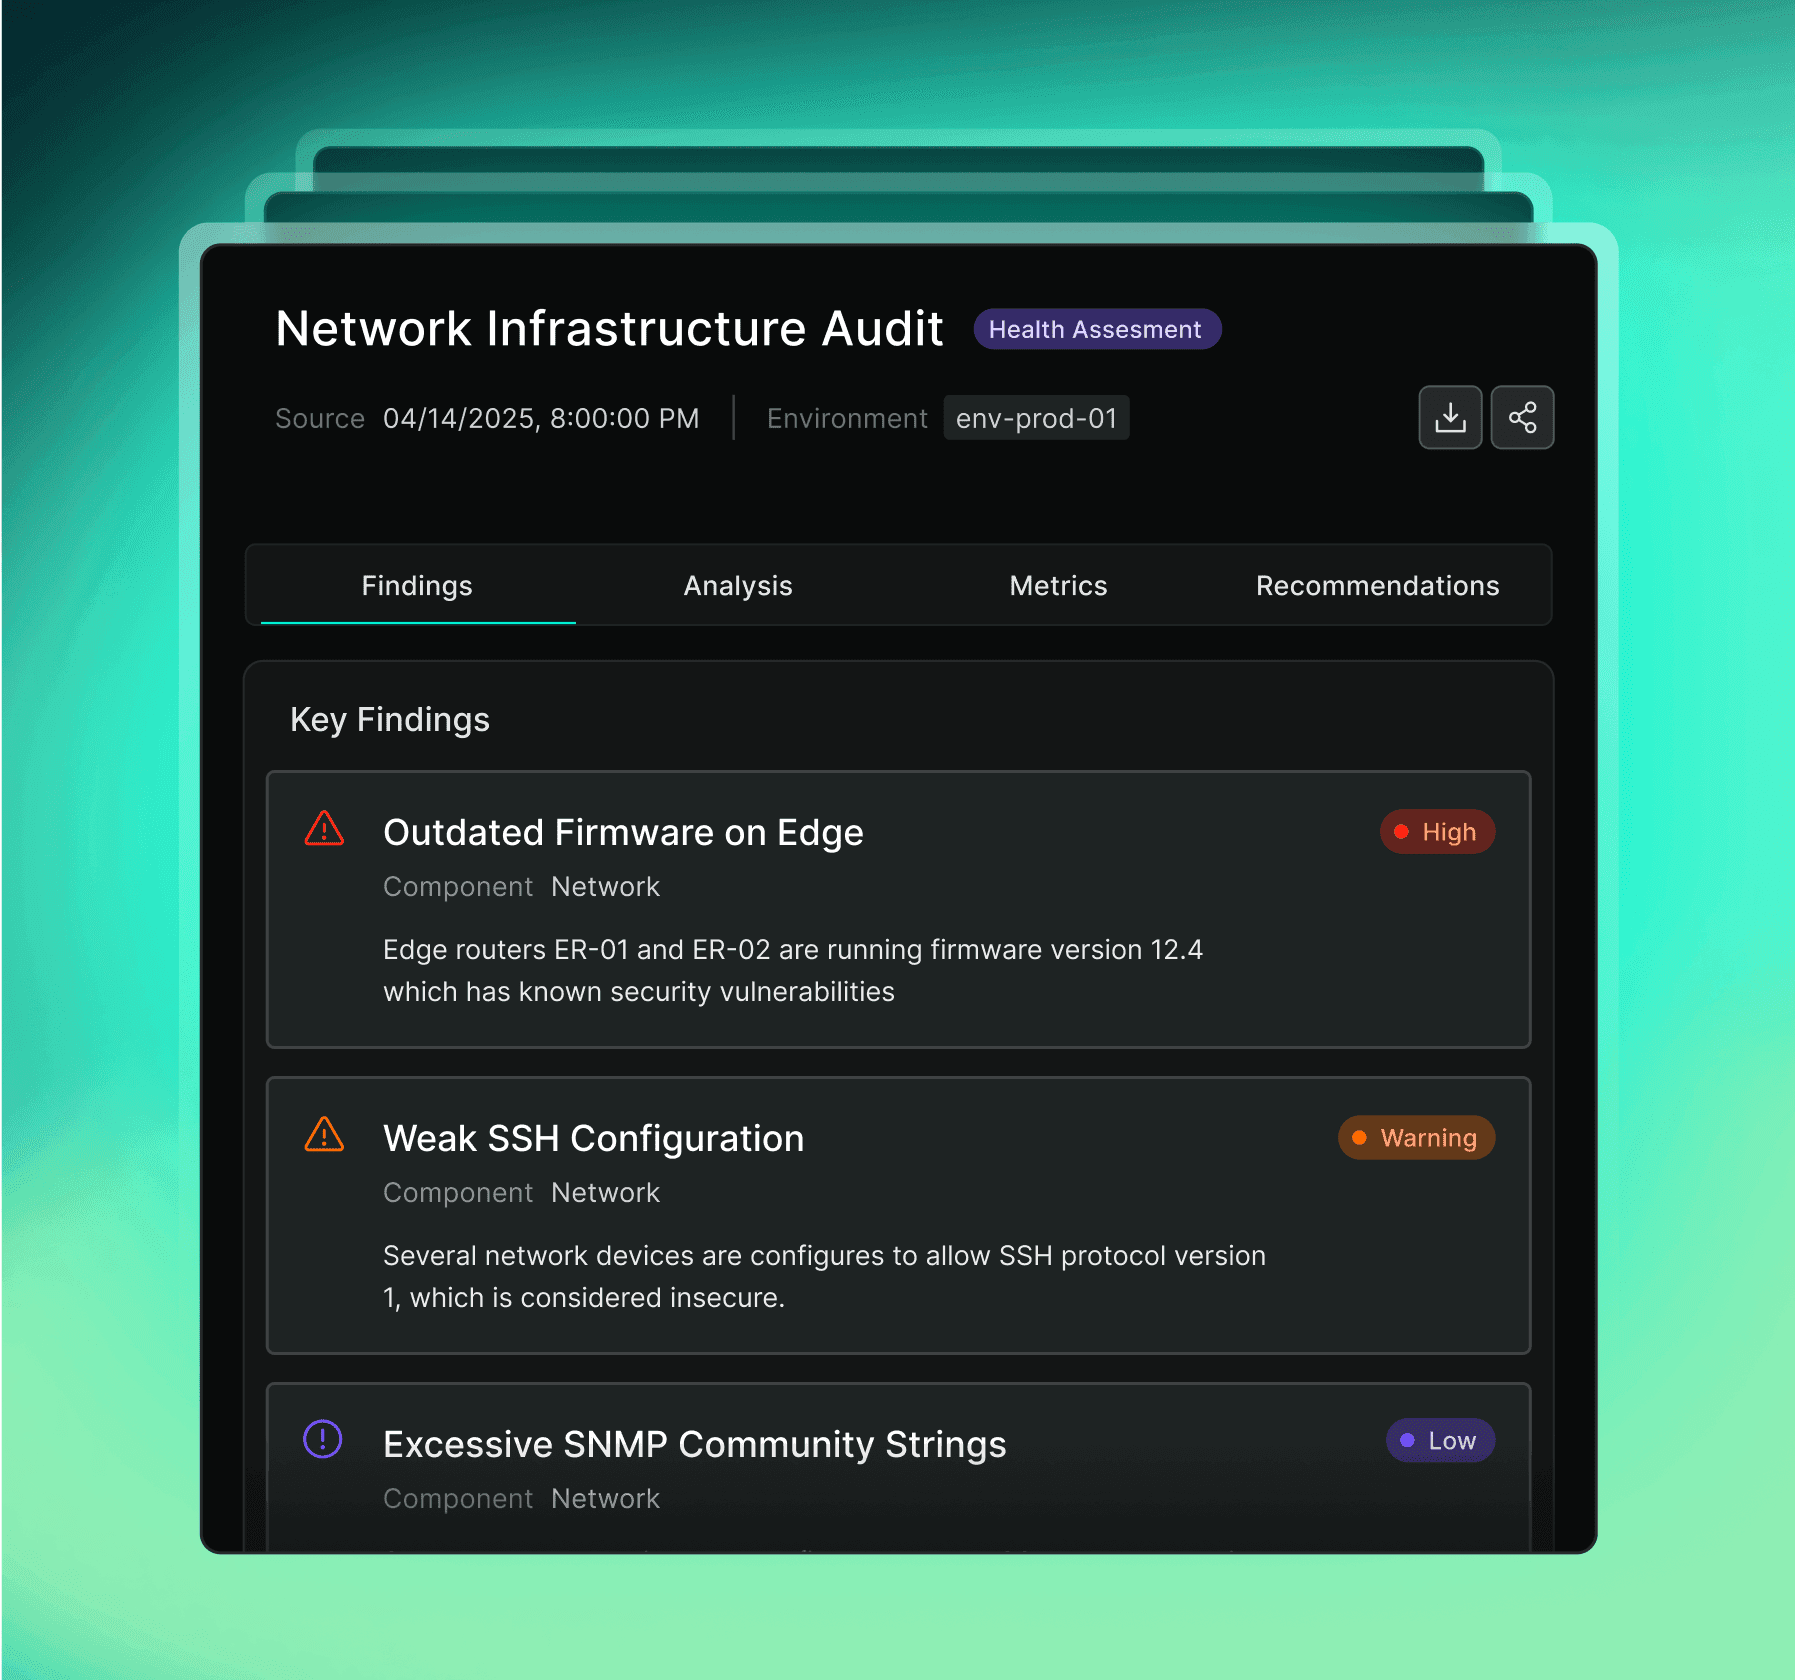Click the purple dot inside the Low badge
The width and height of the screenshot is (1795, 1680).
(x=1406, y=1440)
